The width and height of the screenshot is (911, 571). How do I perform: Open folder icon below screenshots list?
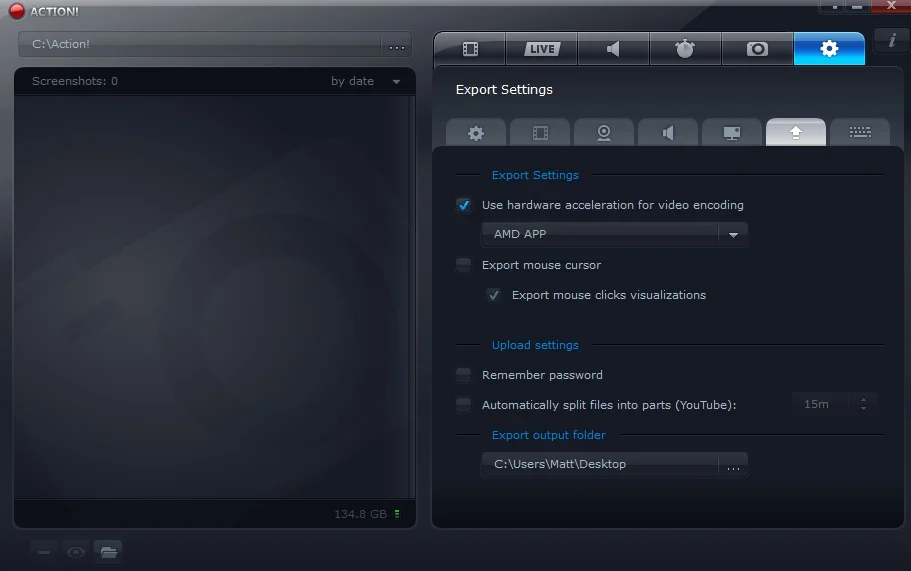[x=109, y=552]
